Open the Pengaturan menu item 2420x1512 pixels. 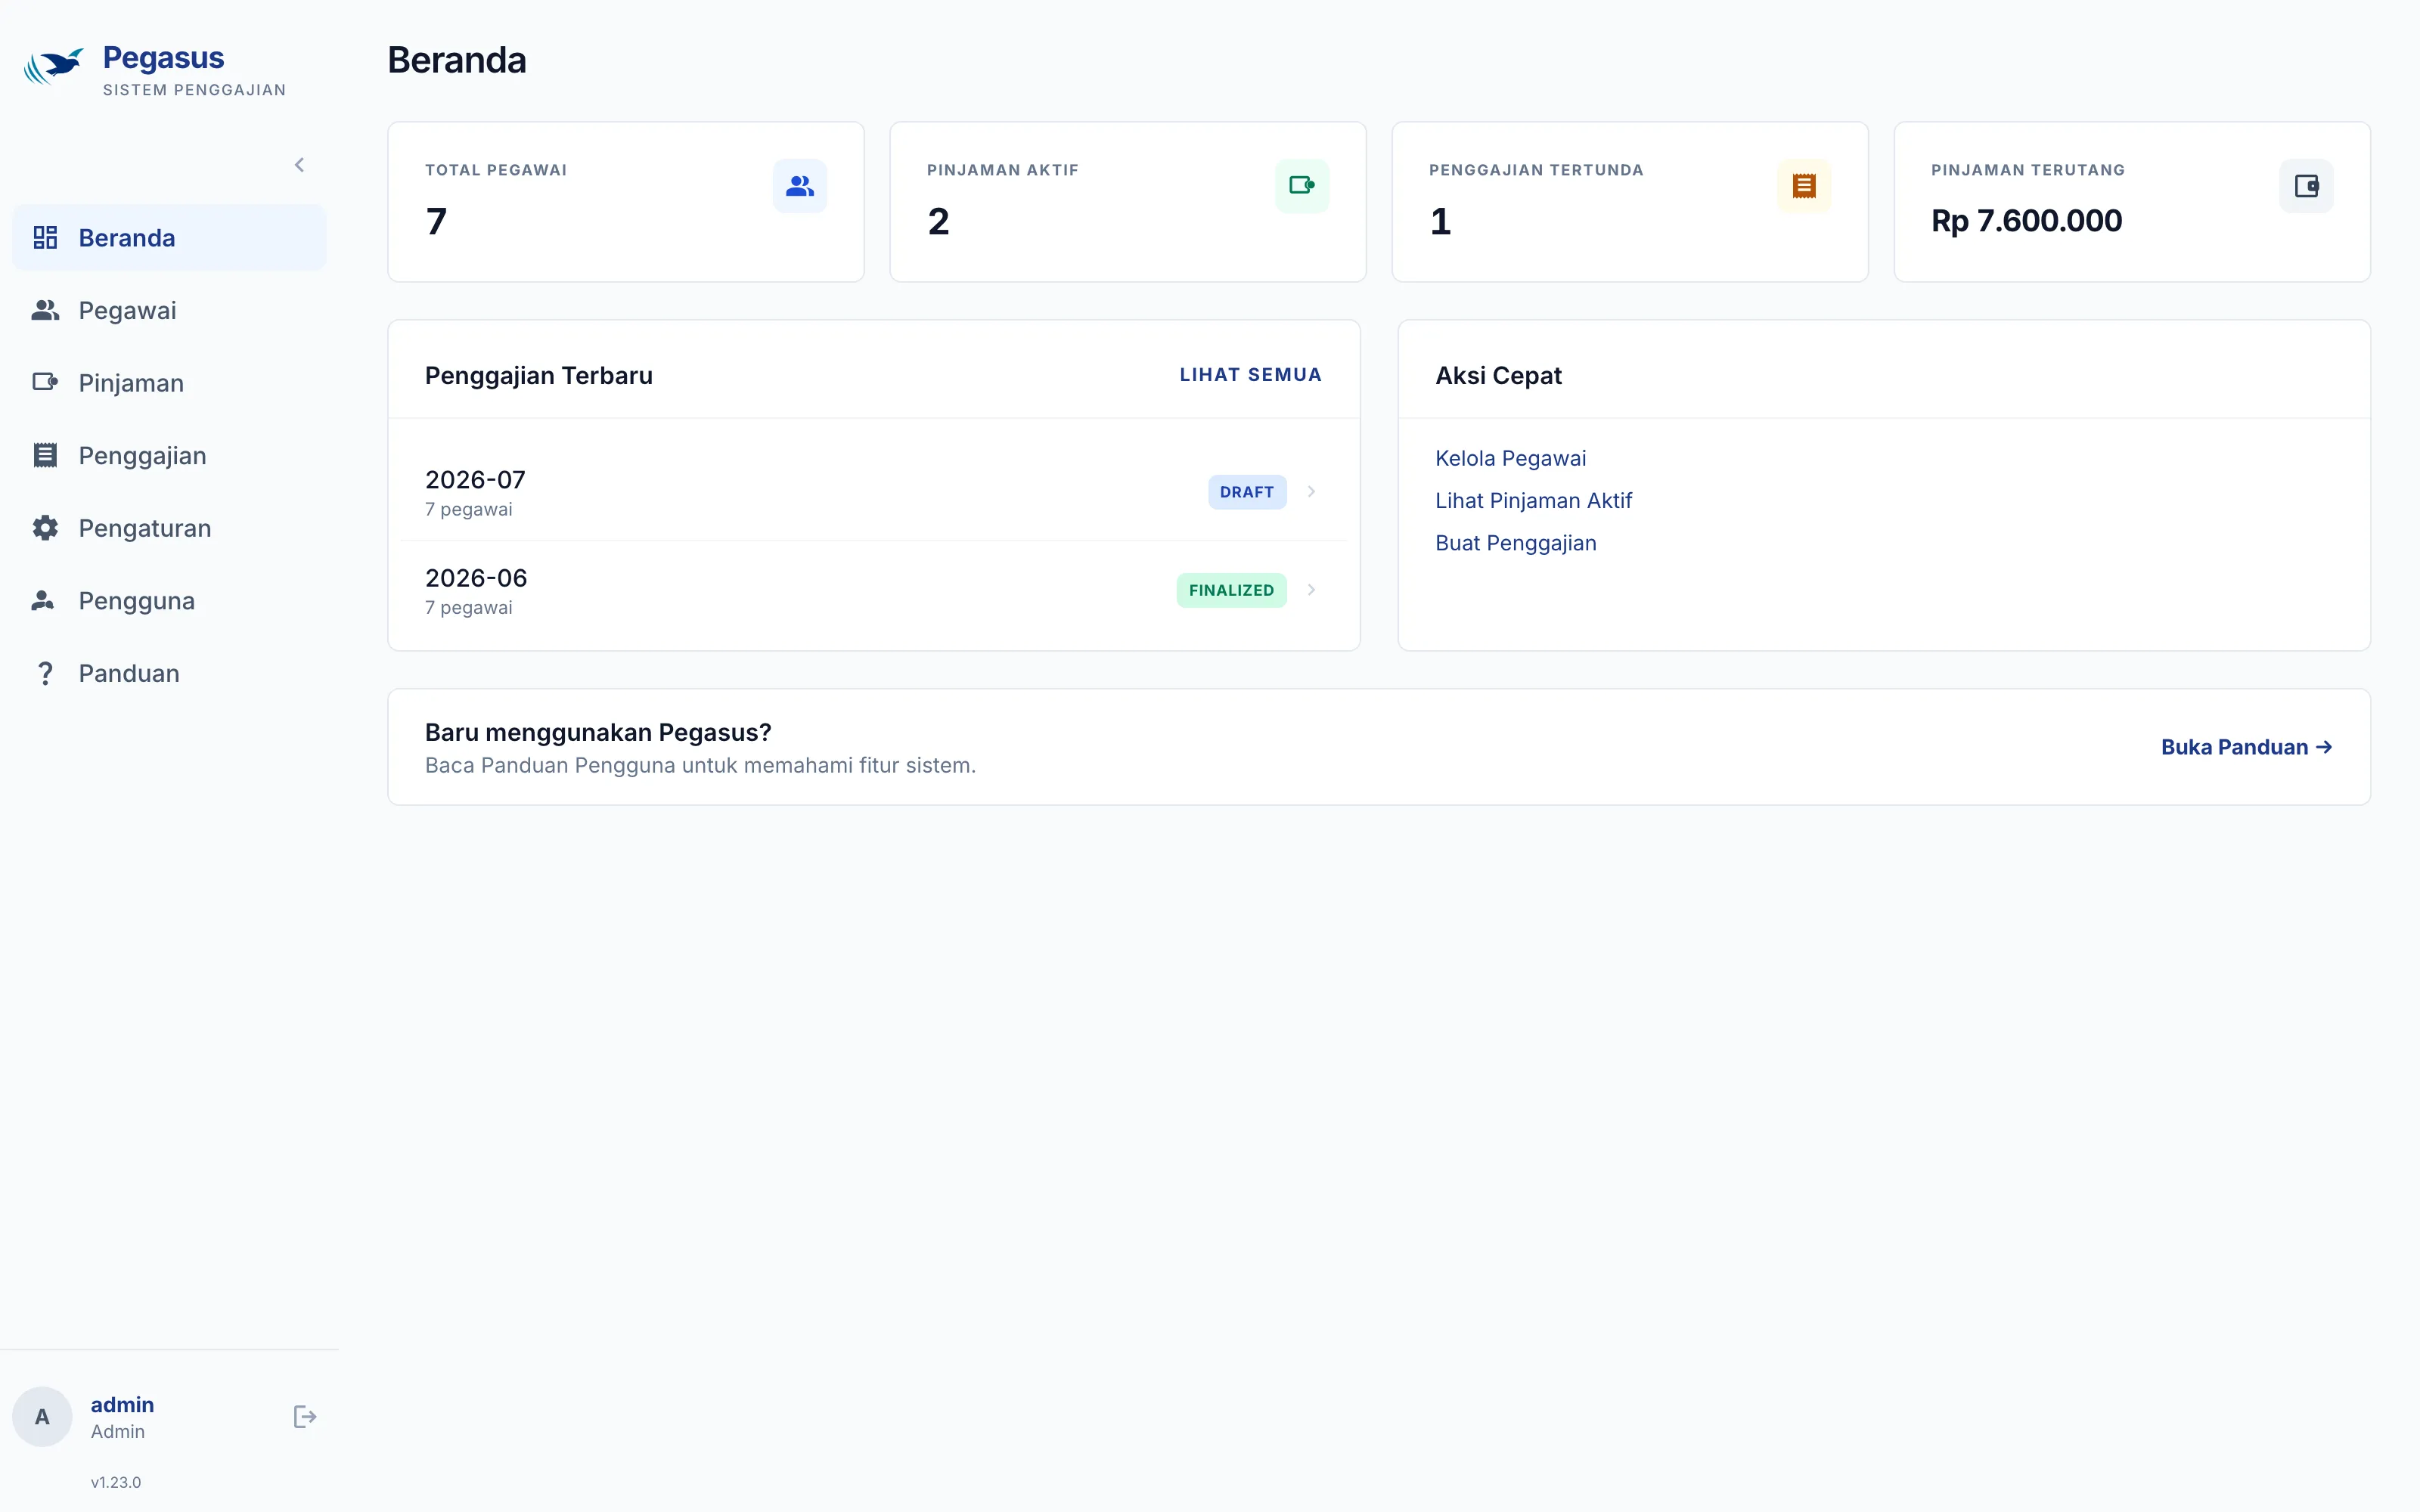[169, 528]
